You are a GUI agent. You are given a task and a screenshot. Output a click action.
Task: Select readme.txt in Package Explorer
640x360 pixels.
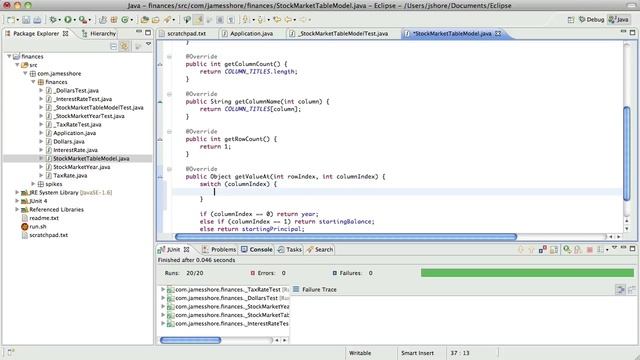(x=44, y=218)
